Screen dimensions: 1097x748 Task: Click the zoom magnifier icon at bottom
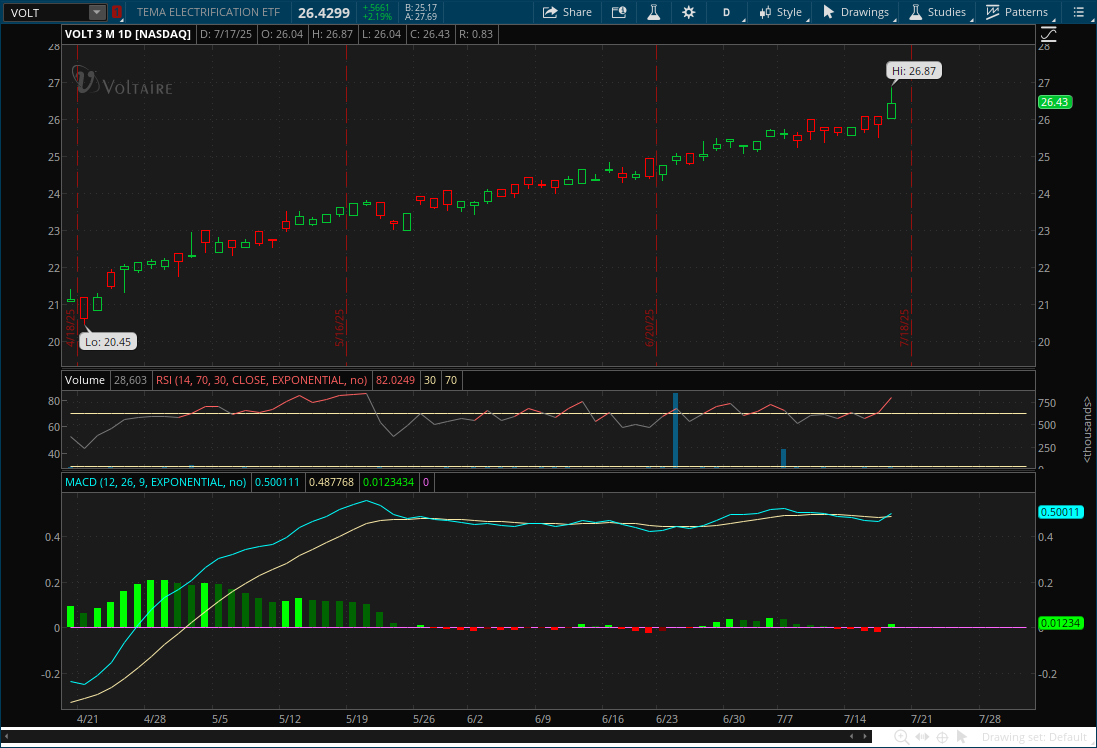click(x=902, y=737)
